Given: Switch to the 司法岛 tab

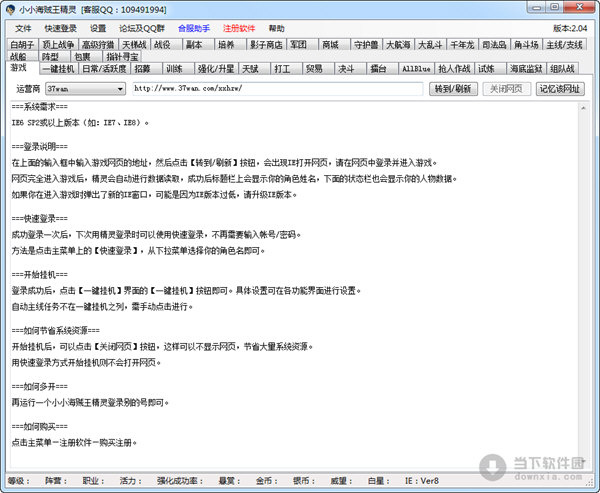Looking at the screenshot, I should pos(494,45).
